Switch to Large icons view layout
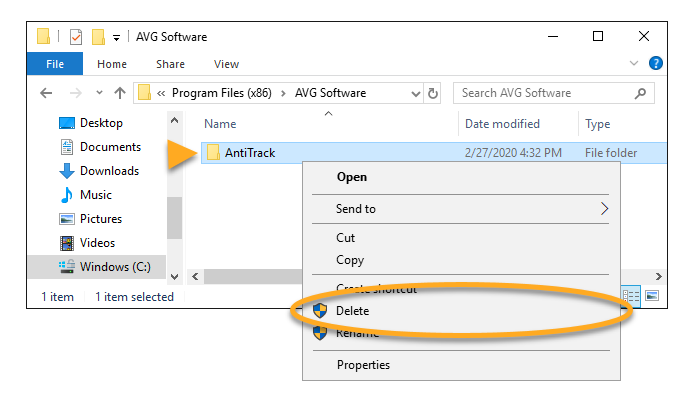The width and height of the screenshot is (691, 414). pos(652,296)
